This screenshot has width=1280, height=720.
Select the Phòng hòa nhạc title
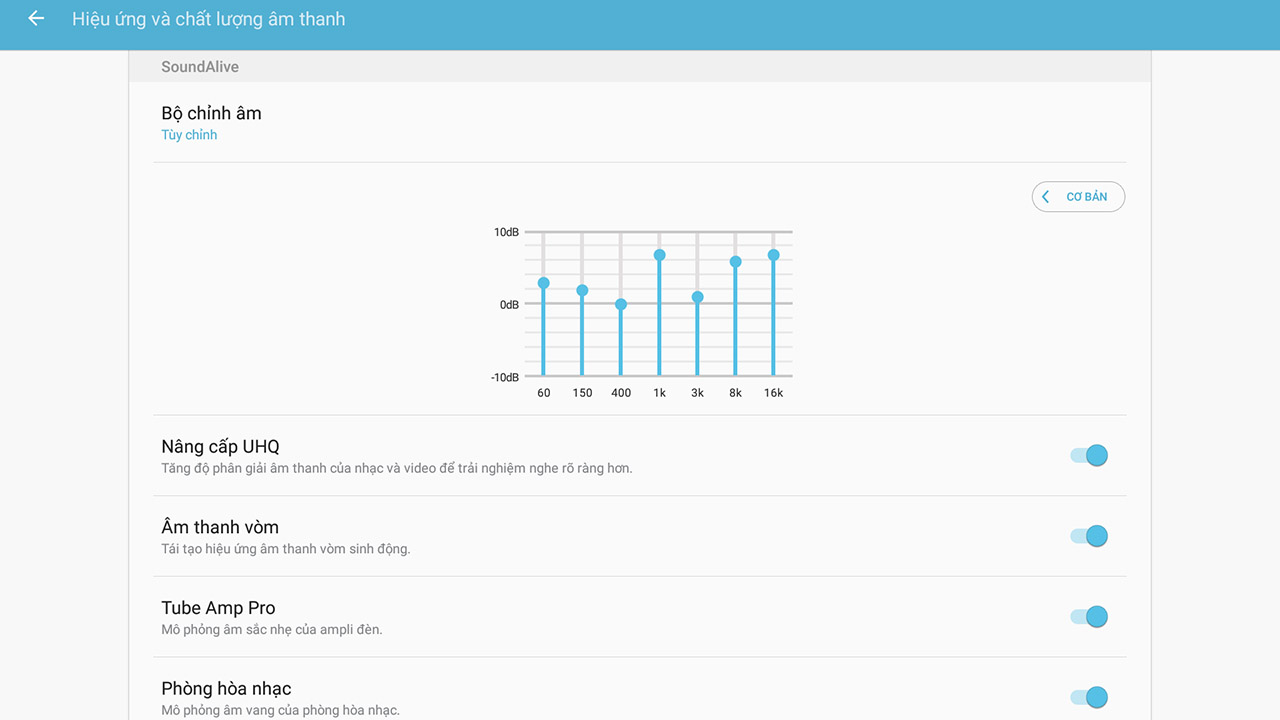click(x=226, y=688)
